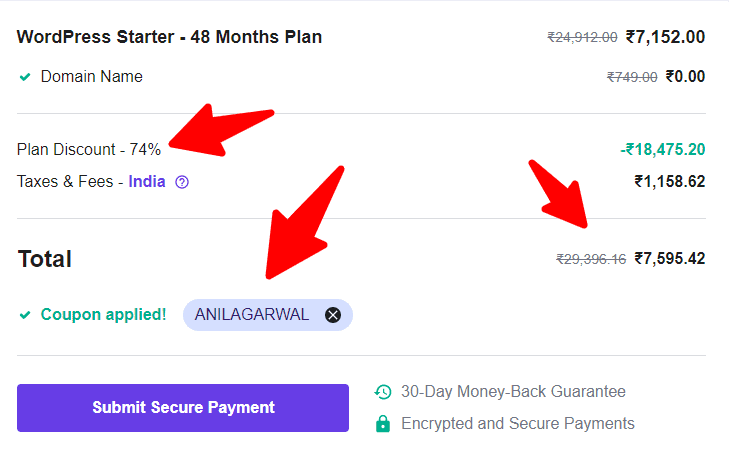Image resolution: width=729 pixels, height=461 pixels.
Task: Click the Coupon applied! label
Action: [103, 315]
